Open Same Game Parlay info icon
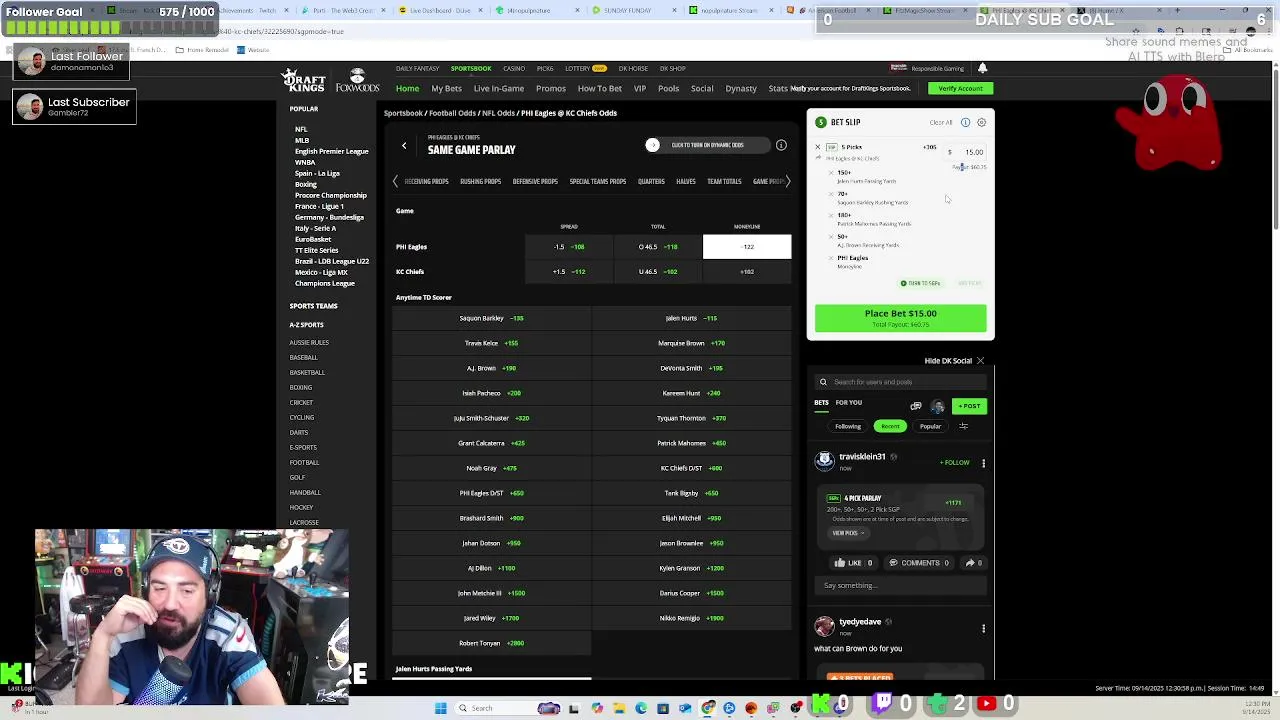The height and width of the screenshot is (720, 1280). (781, 145)
